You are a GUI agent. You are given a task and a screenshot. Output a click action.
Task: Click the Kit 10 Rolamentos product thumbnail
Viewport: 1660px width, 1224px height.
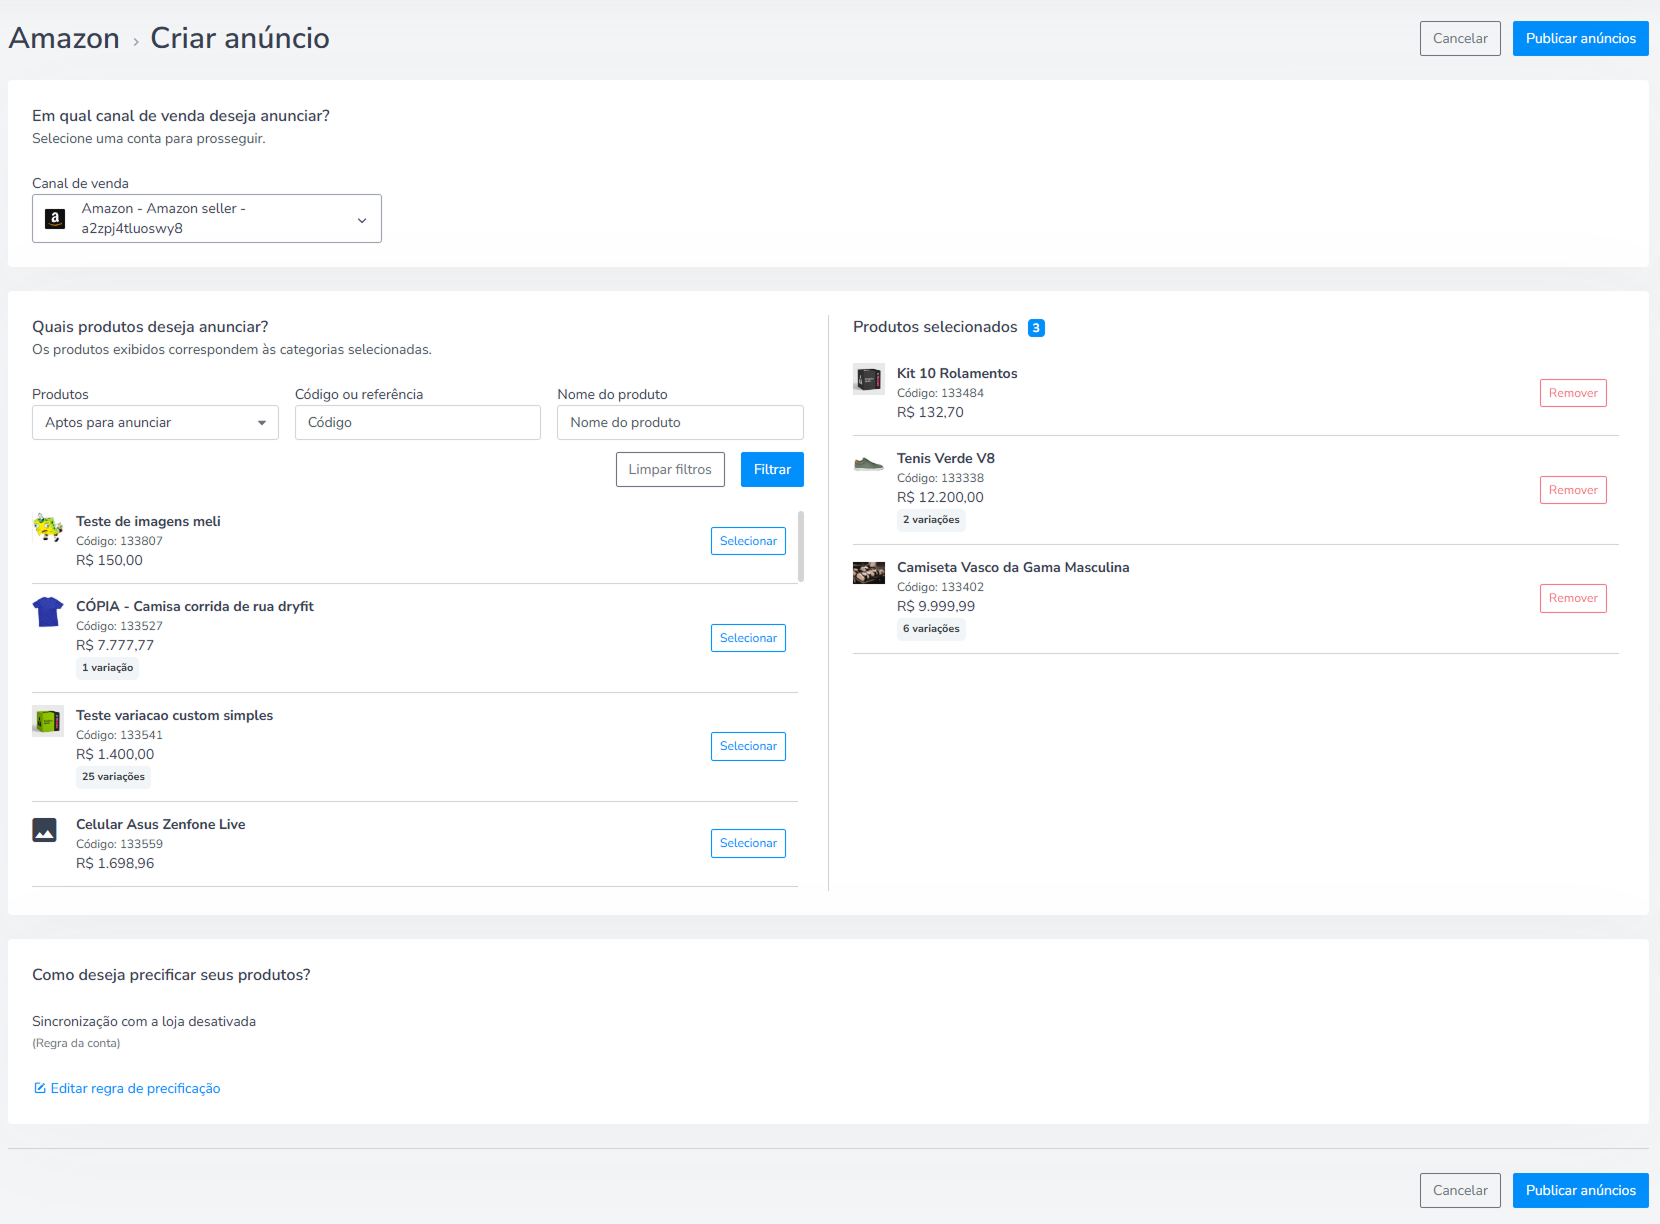coord(869,379)
